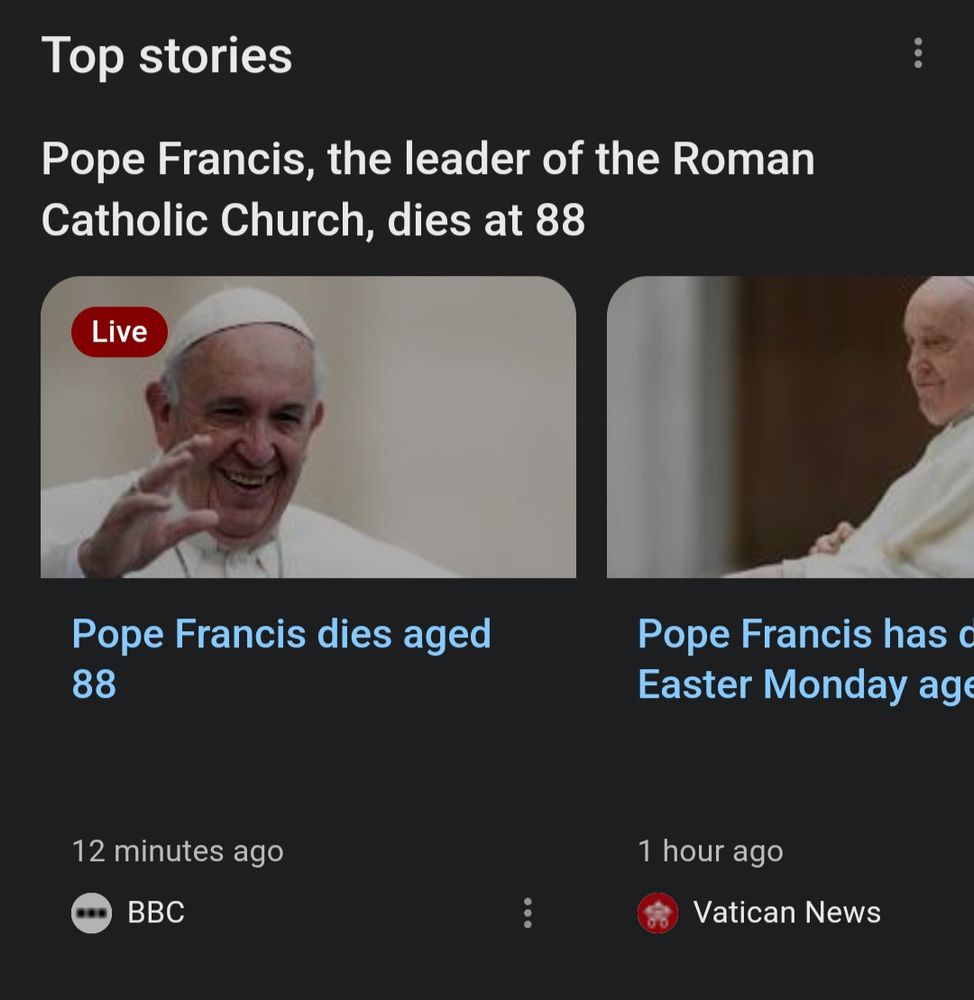
Task: Tap the "Catholic Church, dies at 88" headline line
Action: (313, 220)
